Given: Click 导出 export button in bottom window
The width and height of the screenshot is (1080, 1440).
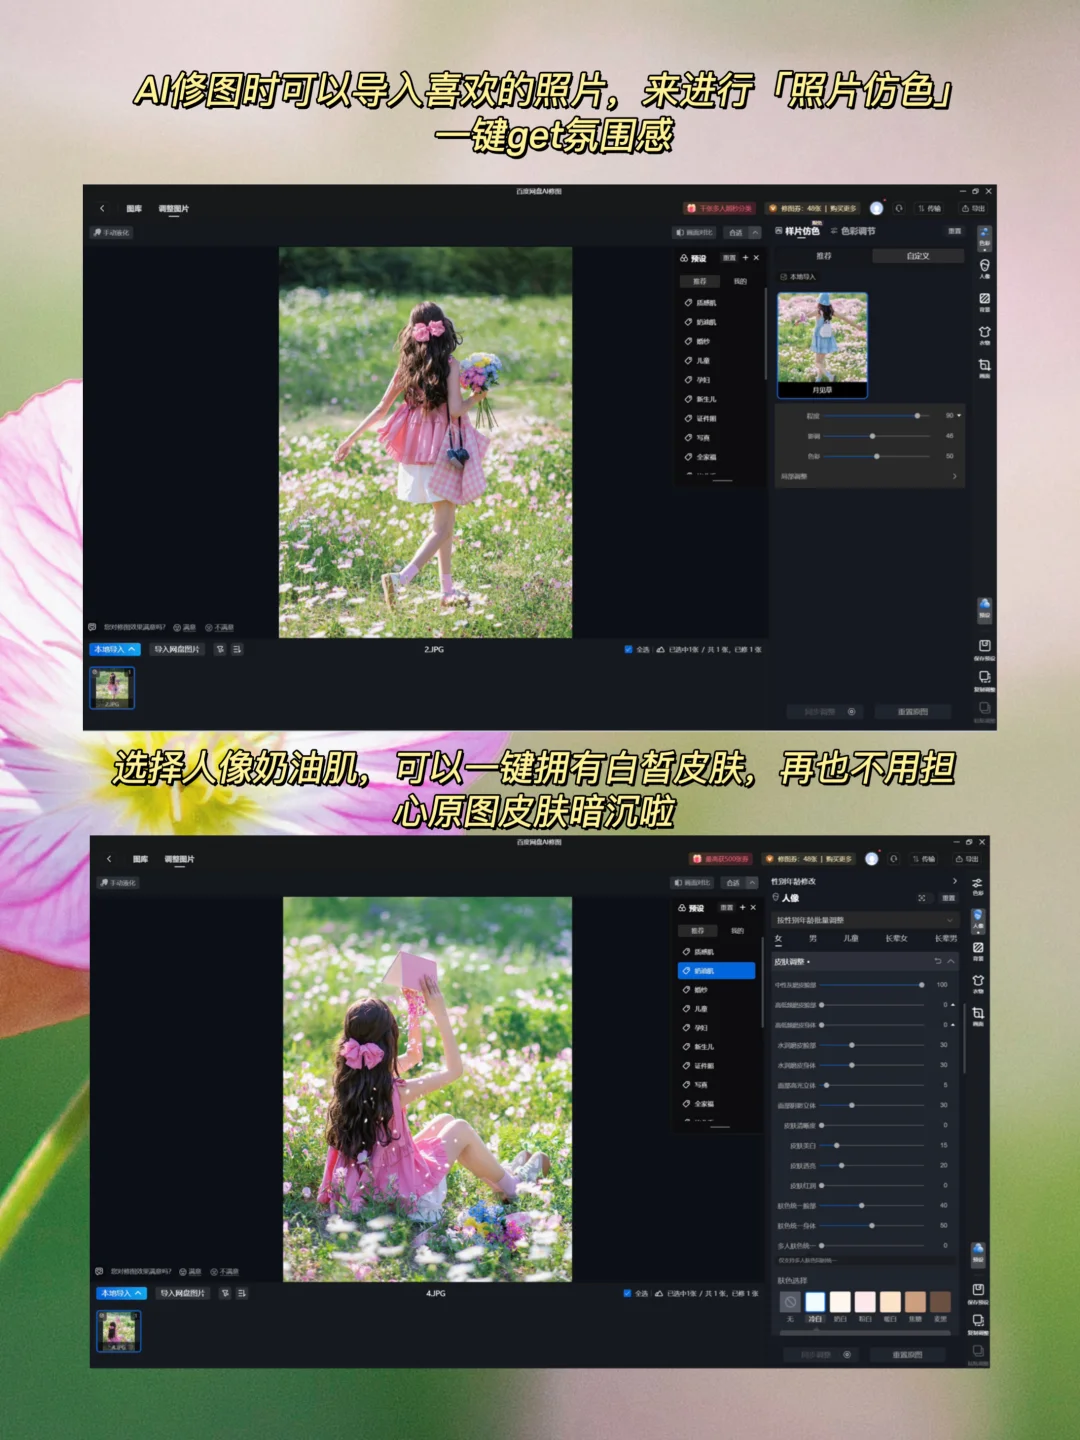Looking at the screenshot, I should pos(967,858).
